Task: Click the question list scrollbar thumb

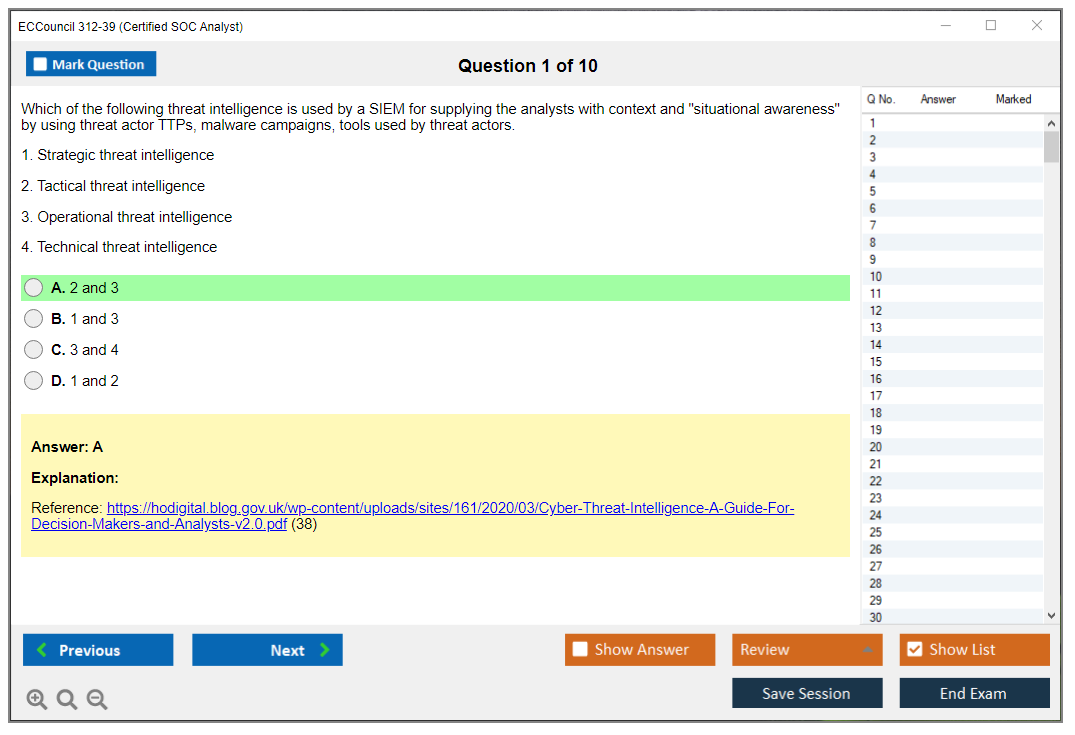Action: (x=1051, y=146)
